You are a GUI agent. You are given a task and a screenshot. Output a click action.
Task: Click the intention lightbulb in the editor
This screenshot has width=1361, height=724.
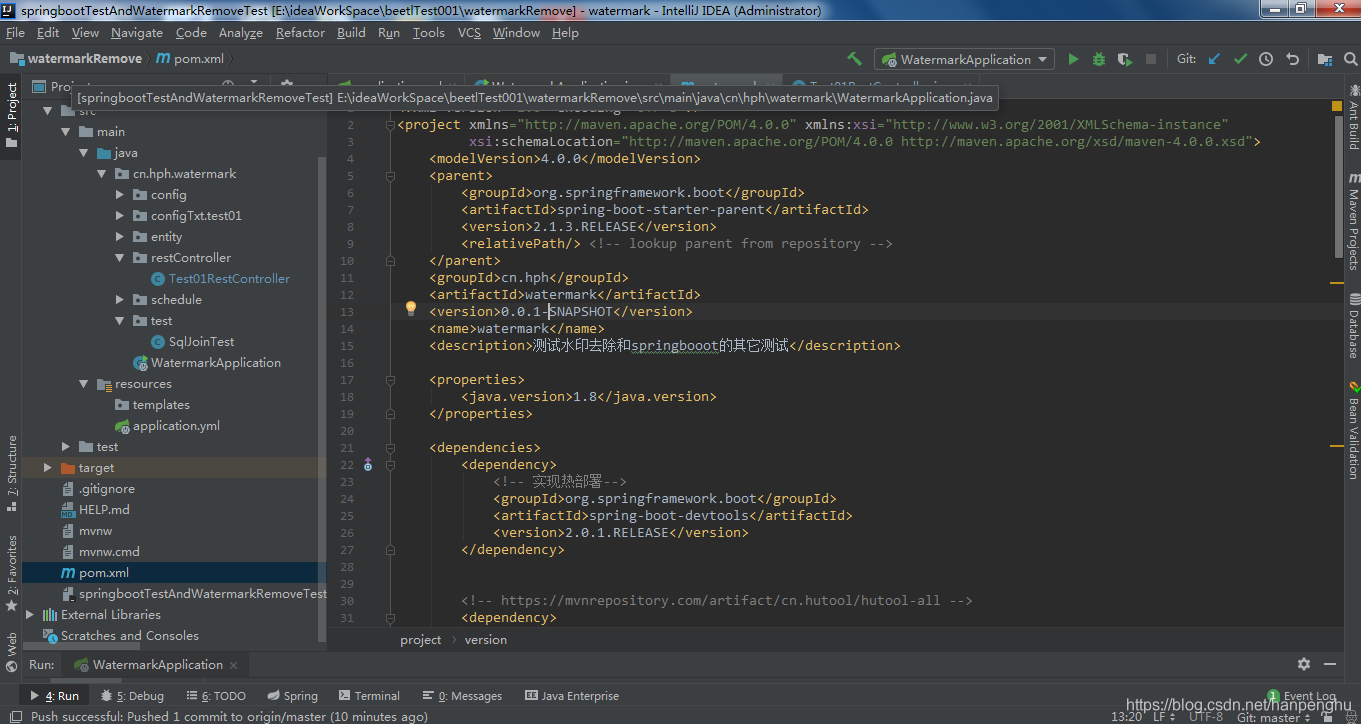[x=410, y=309]
